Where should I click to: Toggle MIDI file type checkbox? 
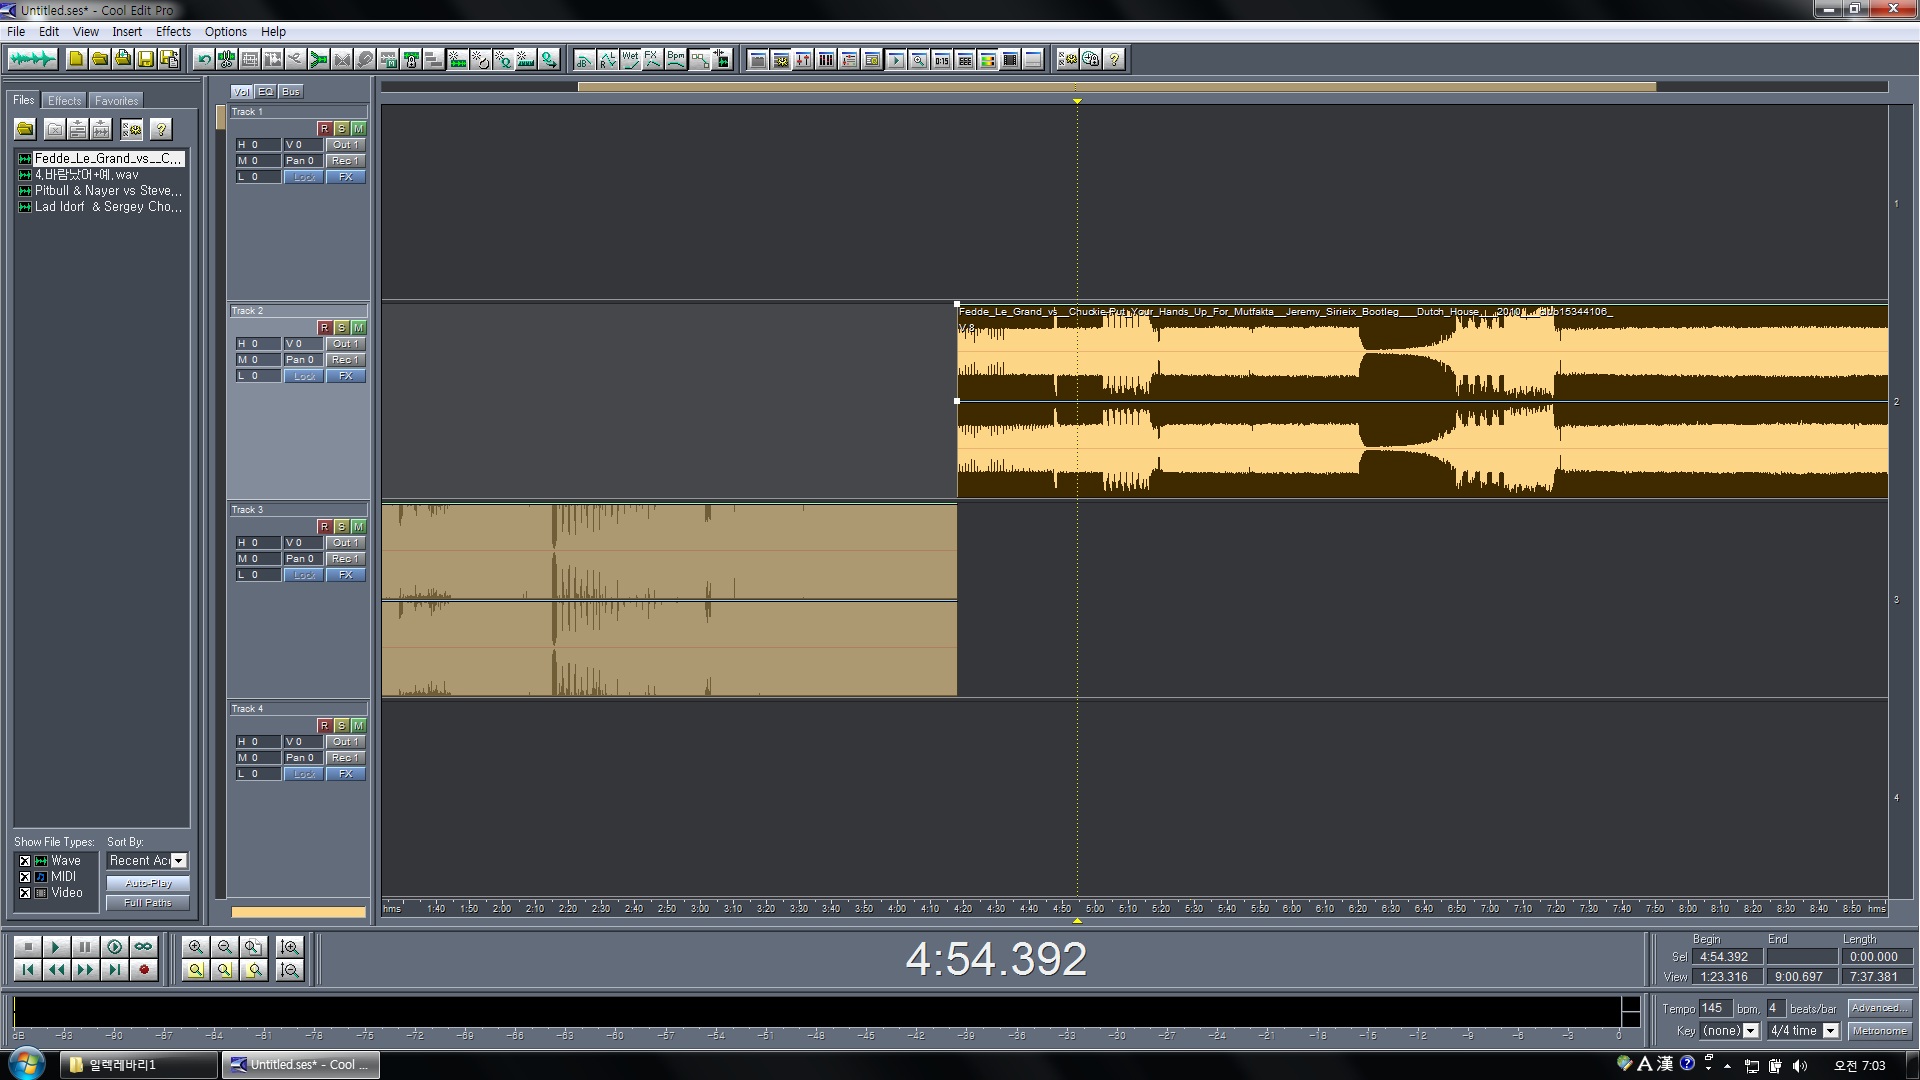tap(25, 876)
